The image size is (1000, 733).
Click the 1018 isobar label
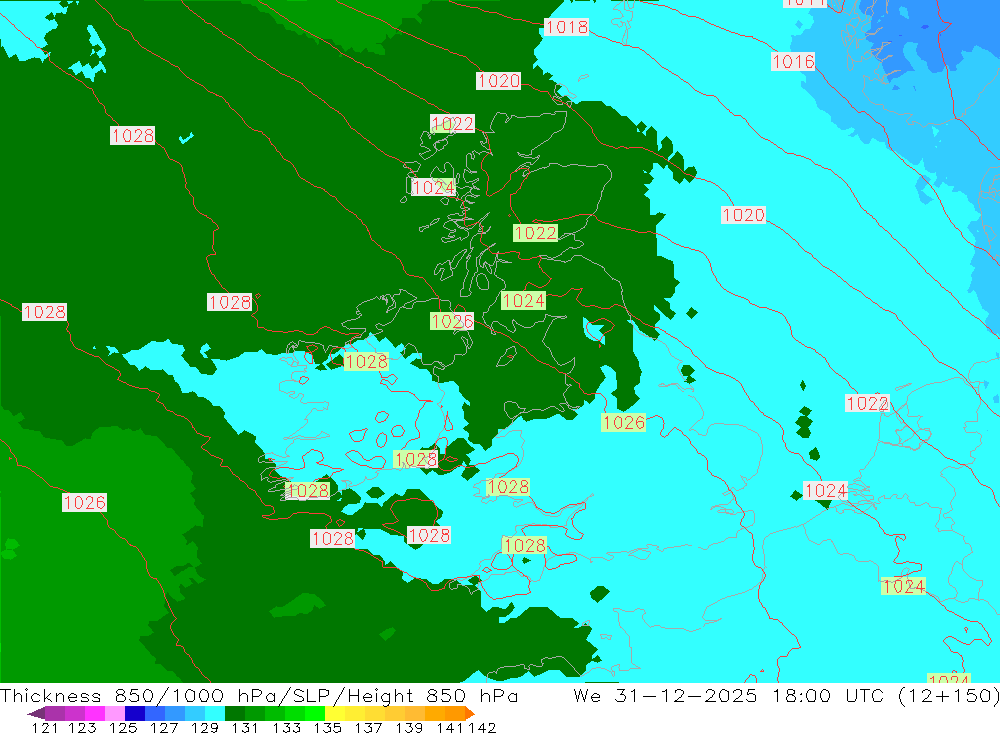point(566,27)
